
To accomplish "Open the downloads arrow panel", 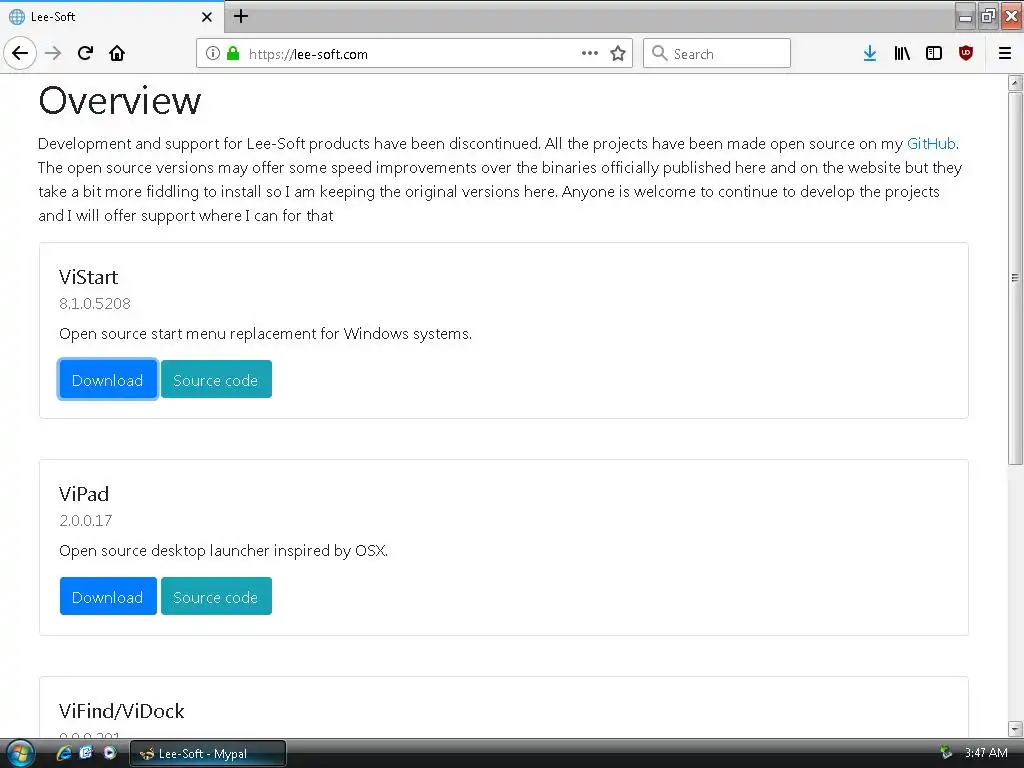I will click(x=869, y=53).
